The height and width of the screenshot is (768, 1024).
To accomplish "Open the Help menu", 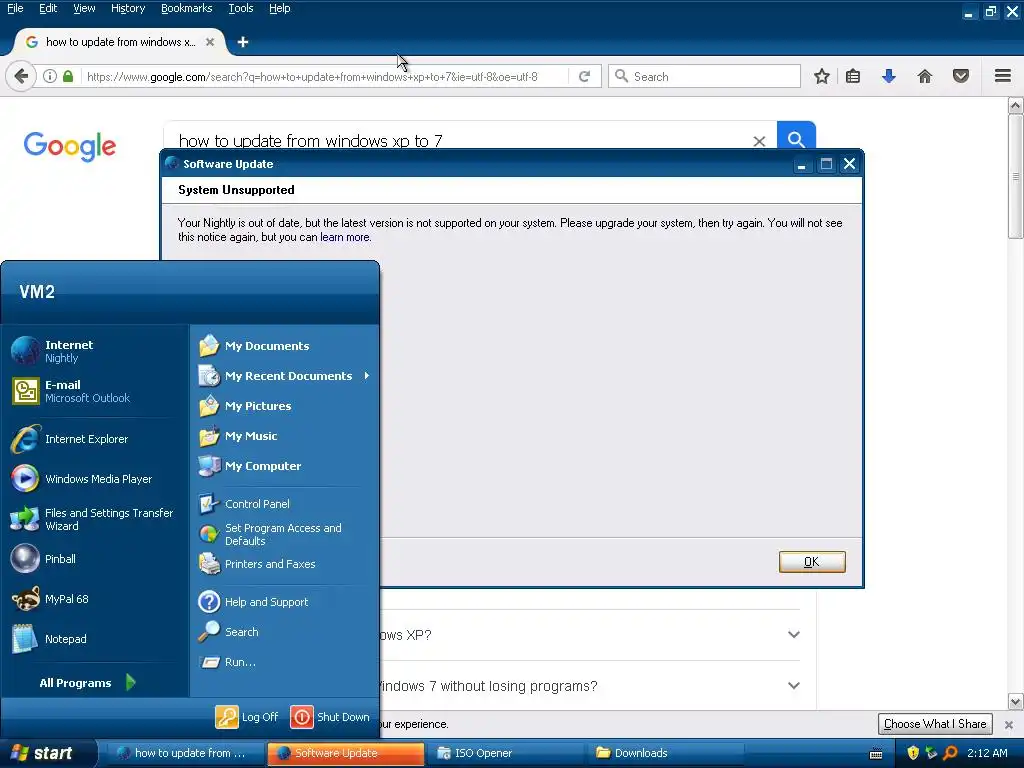I will [x=280, y=8].
